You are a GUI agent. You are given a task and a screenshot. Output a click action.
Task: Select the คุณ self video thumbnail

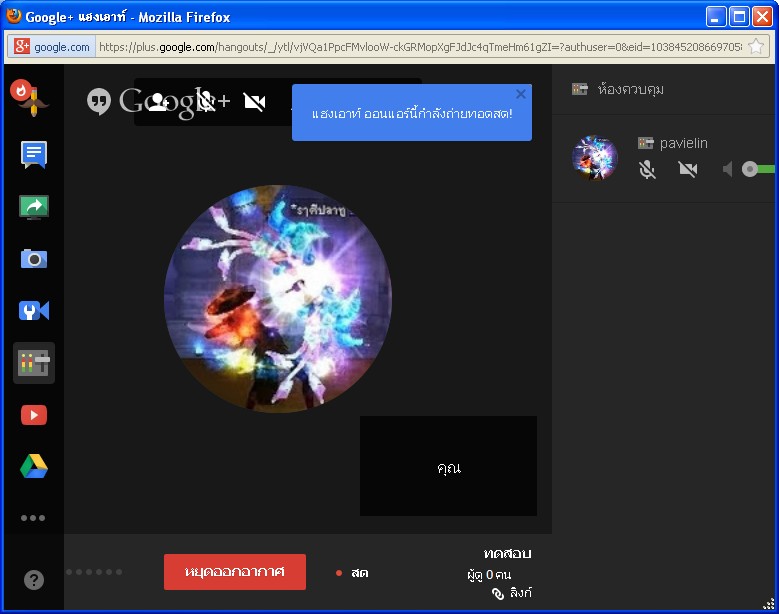[x=448, y=466]
